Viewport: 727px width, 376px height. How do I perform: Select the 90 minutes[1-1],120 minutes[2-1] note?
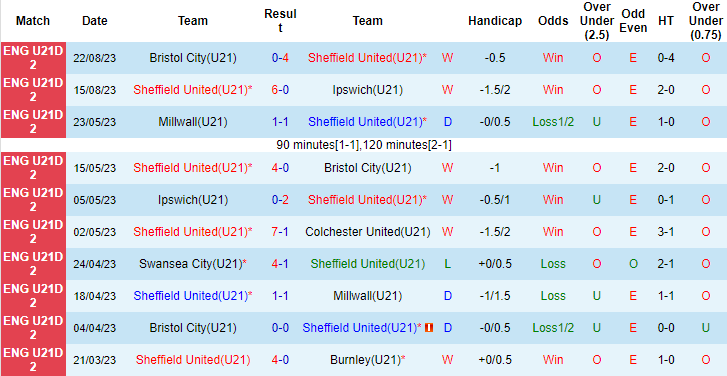point(364,145)
